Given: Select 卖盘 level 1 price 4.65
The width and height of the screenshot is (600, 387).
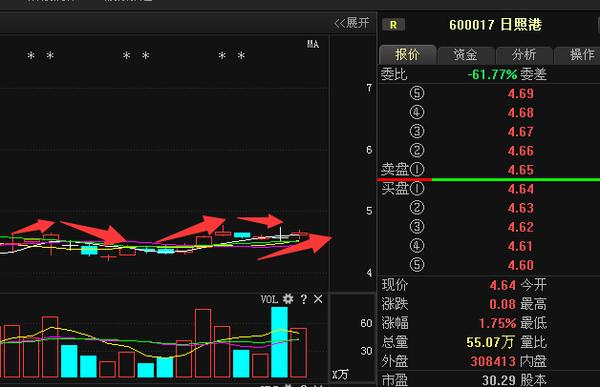Looking at the screenshot, I should coord(520,170).
